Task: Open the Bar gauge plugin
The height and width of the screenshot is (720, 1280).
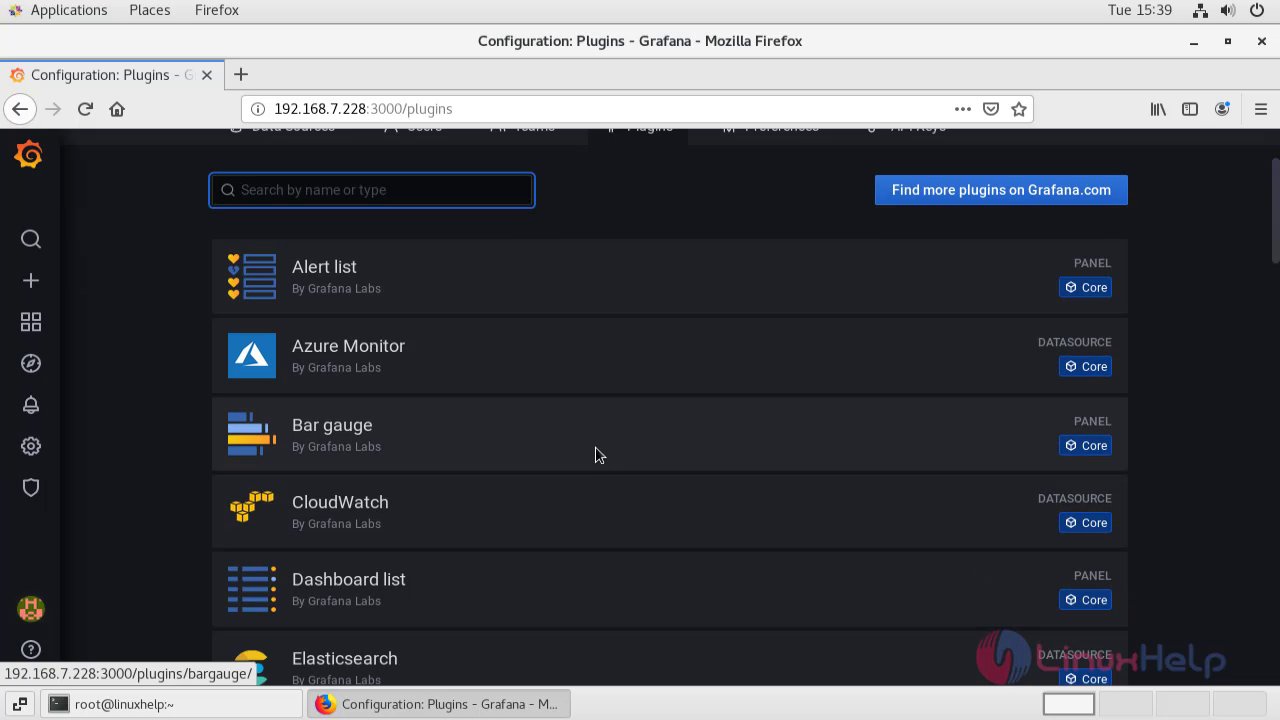Action: click(669, 435)
